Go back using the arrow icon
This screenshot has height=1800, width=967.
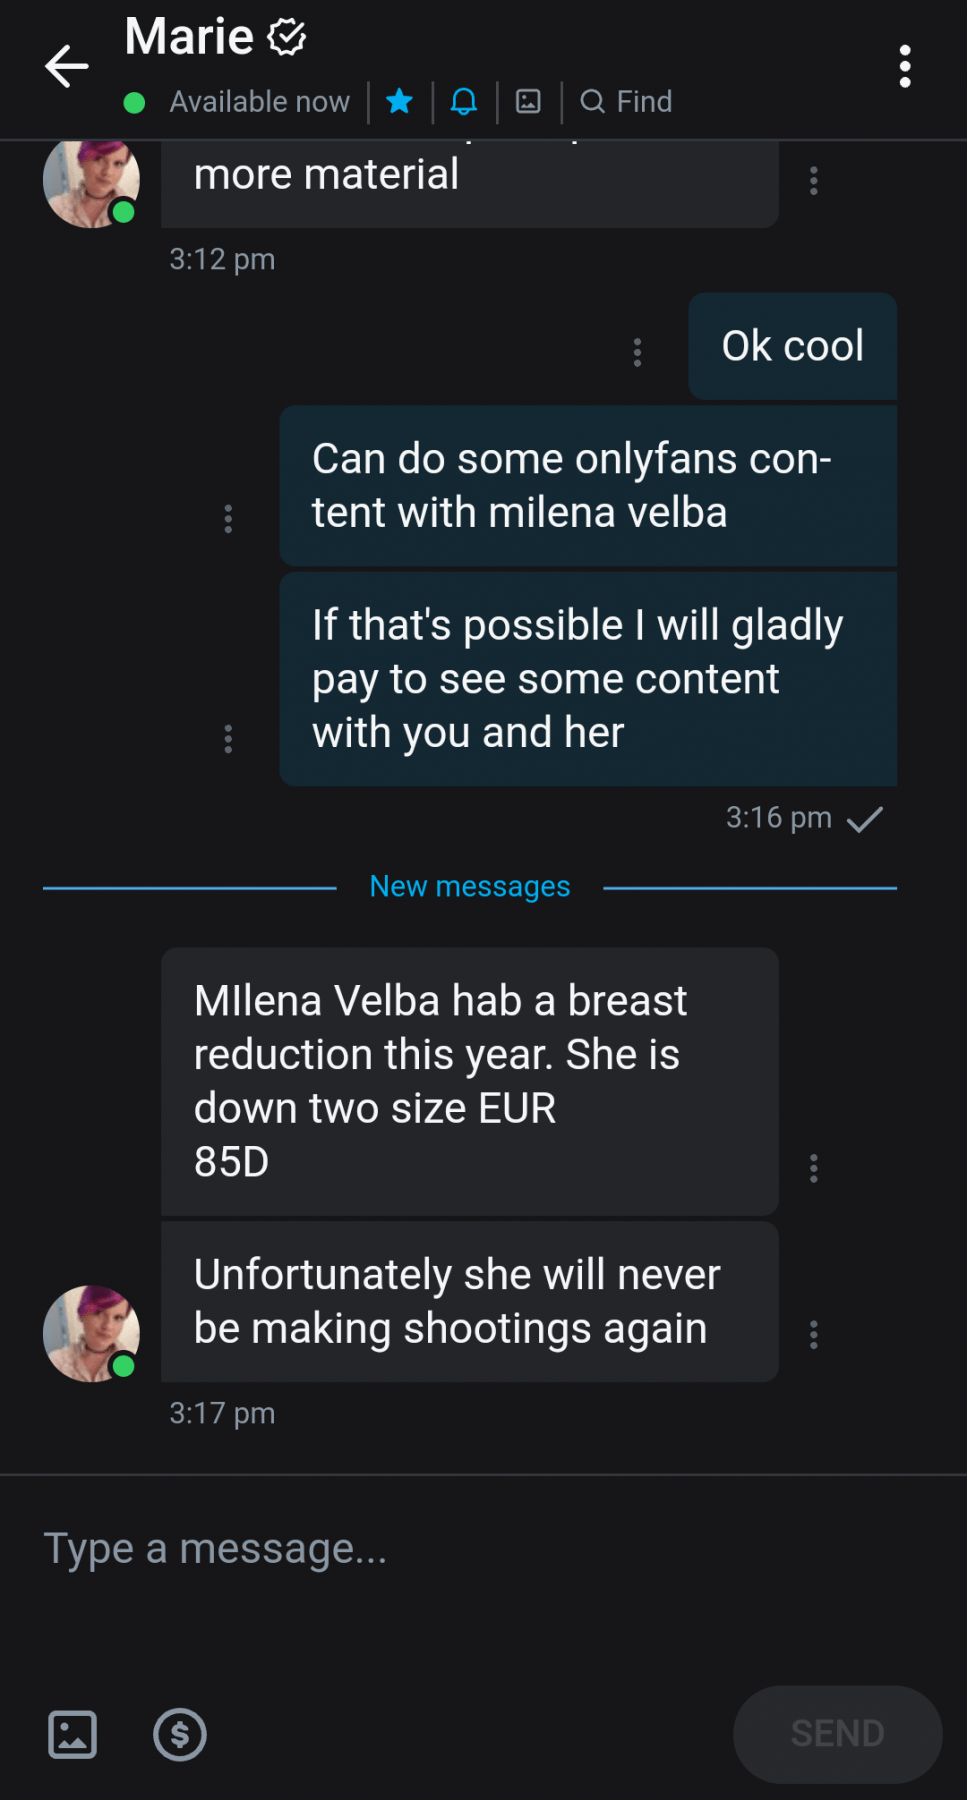point(67,67)
